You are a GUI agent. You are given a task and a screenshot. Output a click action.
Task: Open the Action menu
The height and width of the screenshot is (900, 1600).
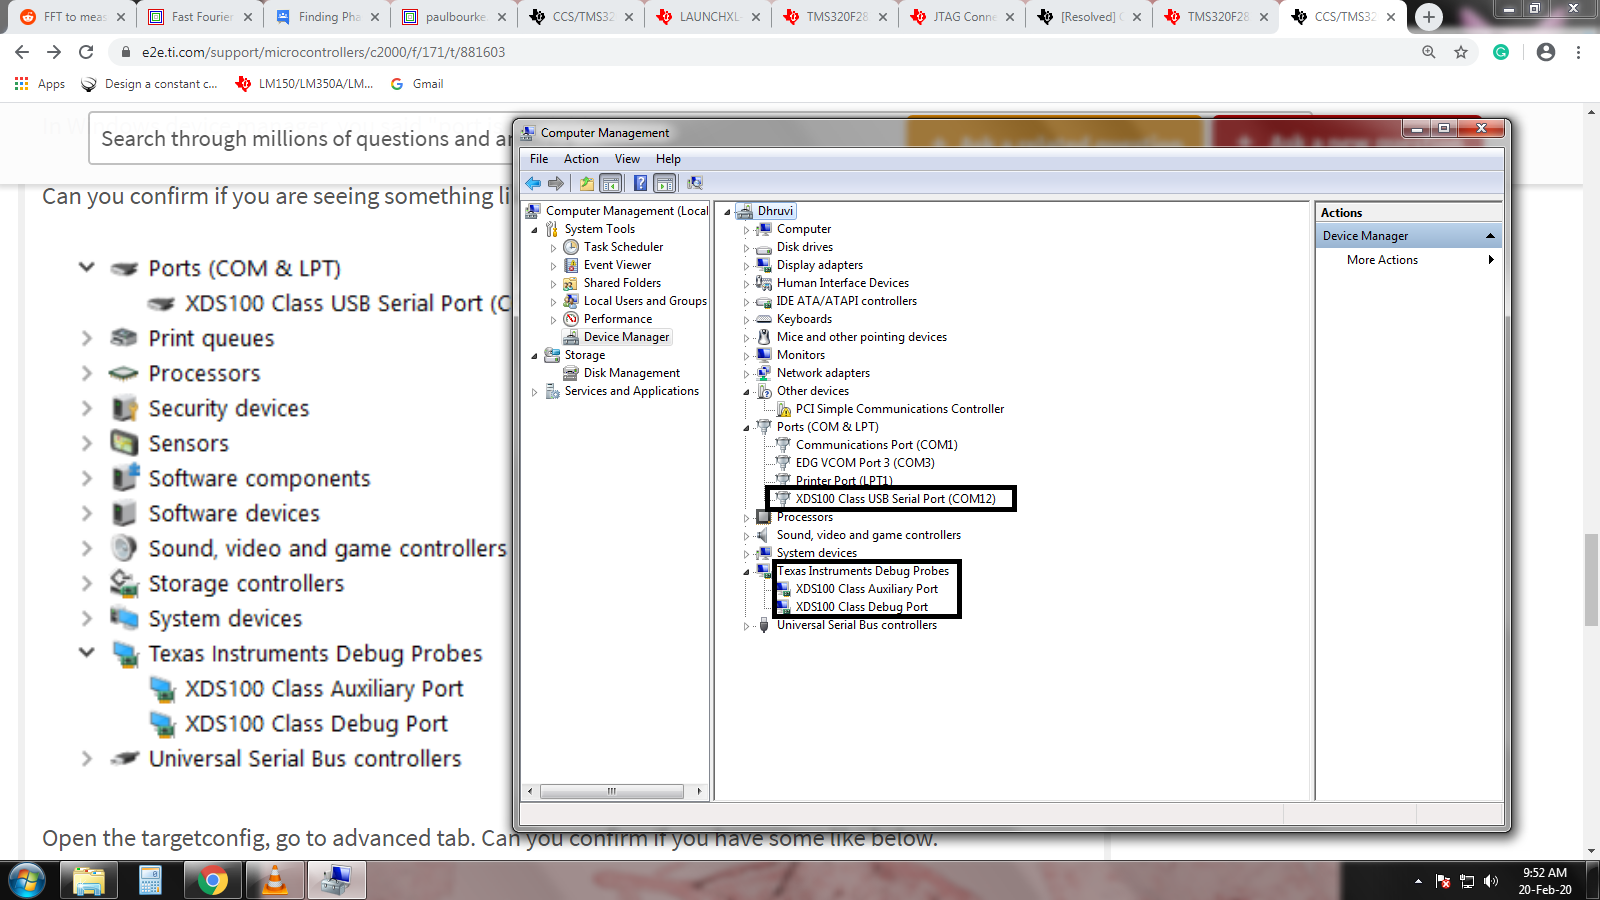pos(581,159)
